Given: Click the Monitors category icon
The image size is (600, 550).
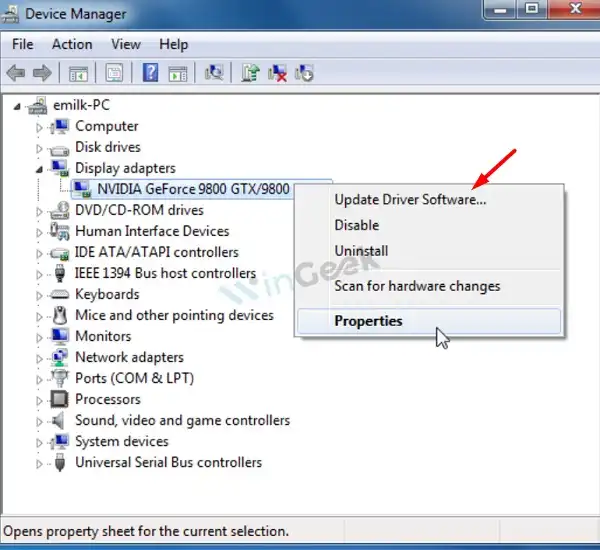Looking at the screenshot, I should (x=60, y=336).
